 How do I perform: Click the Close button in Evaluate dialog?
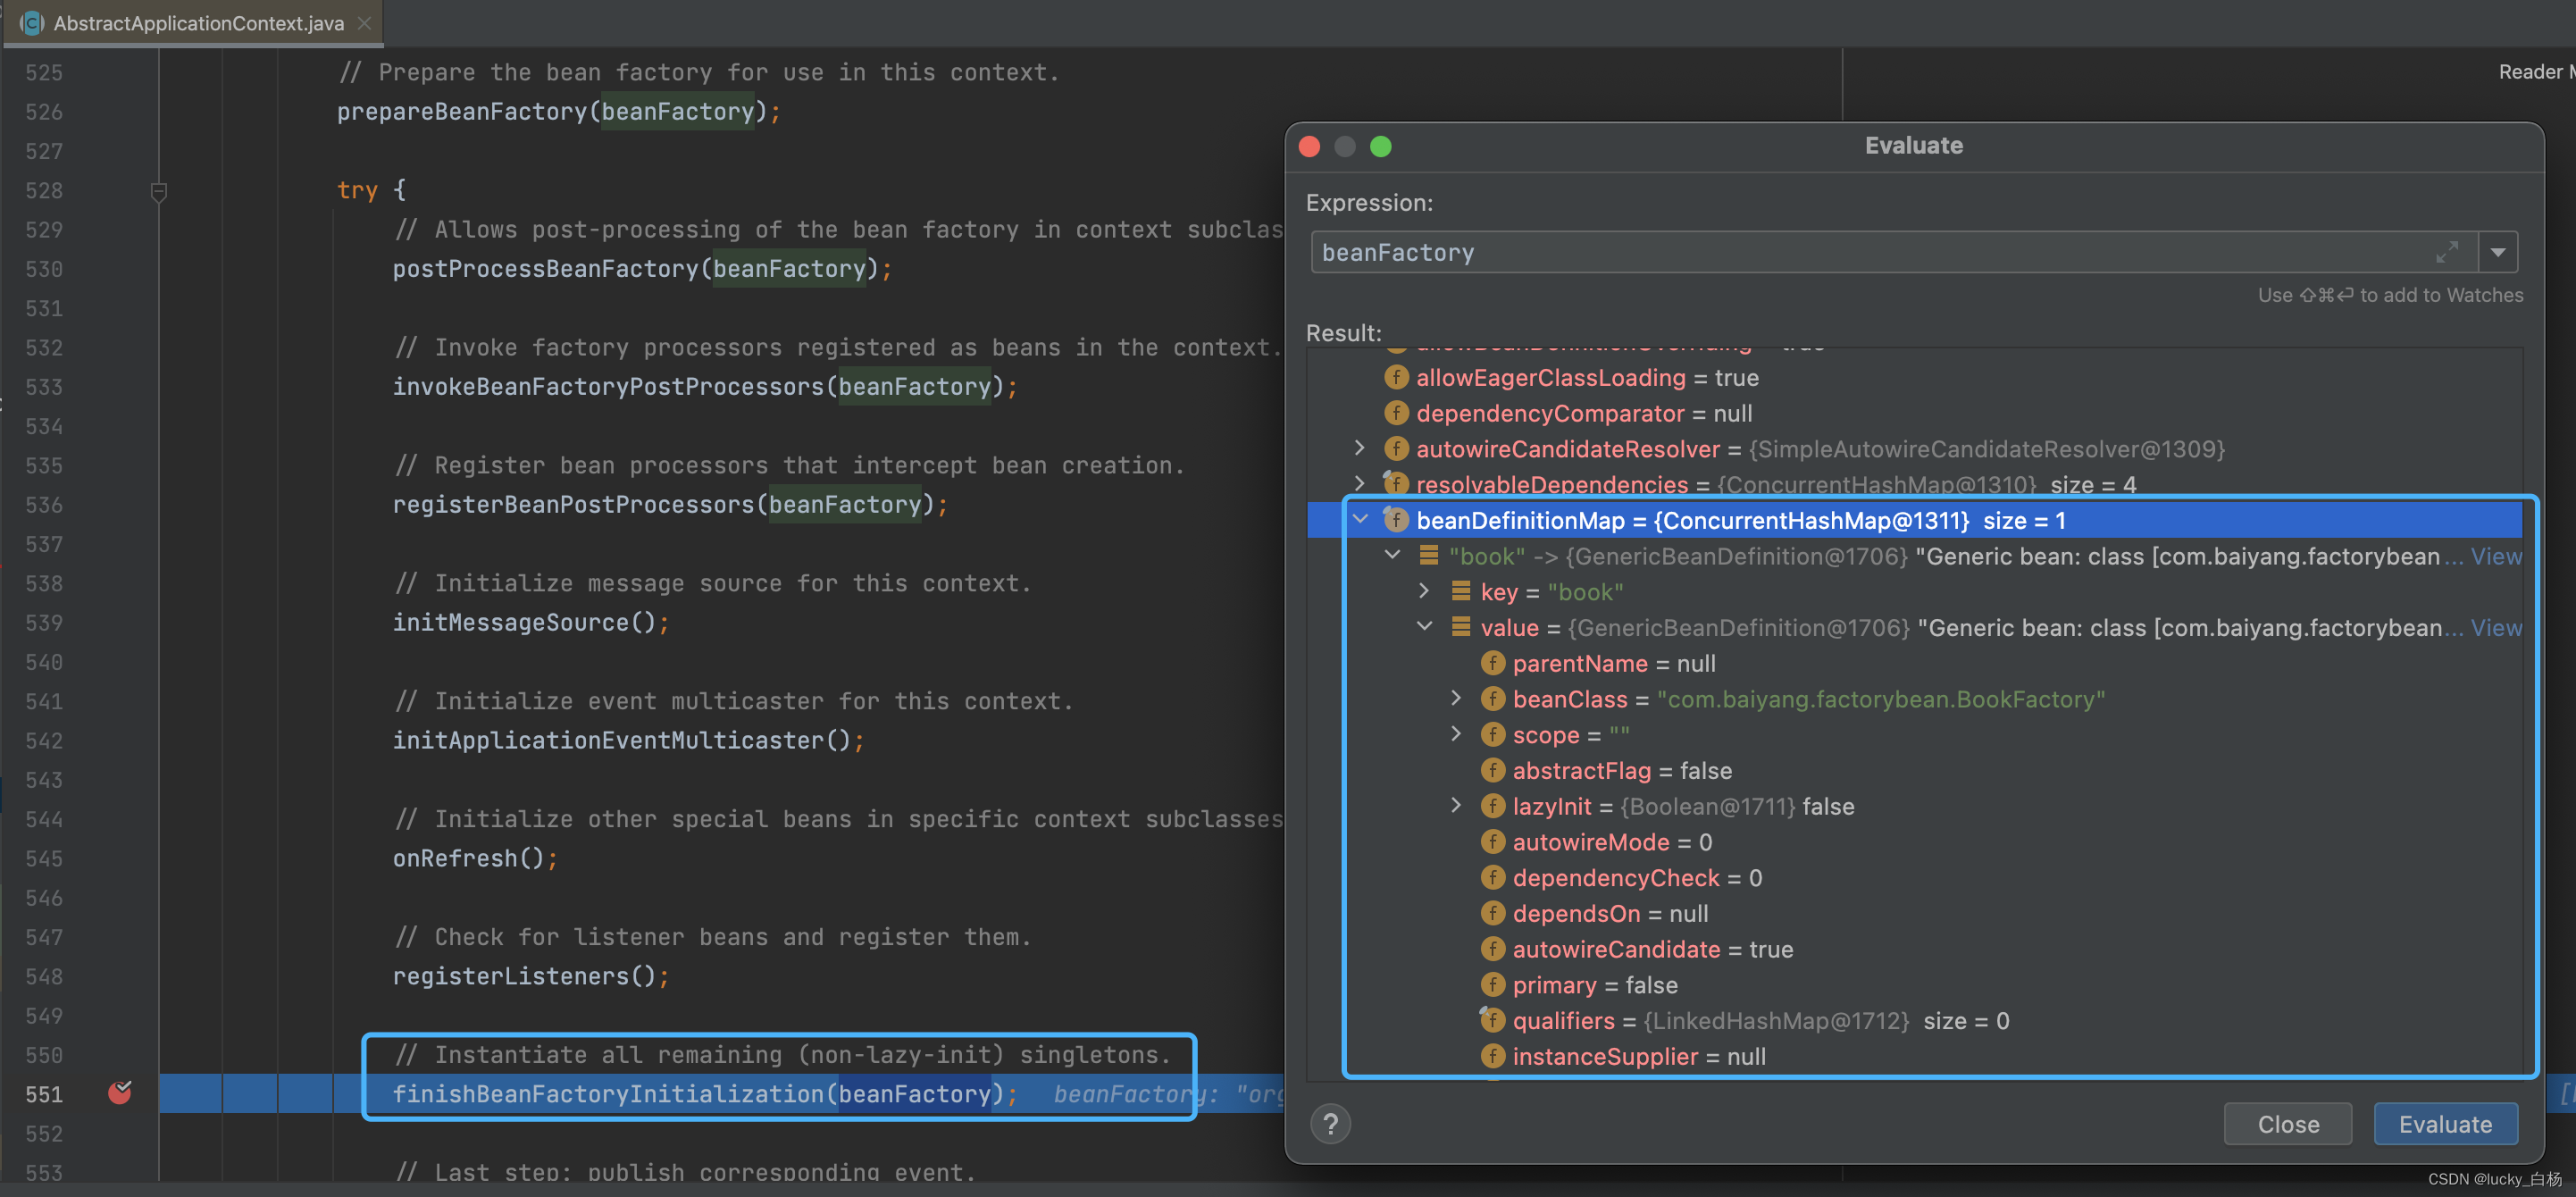pos(2287,1124)
